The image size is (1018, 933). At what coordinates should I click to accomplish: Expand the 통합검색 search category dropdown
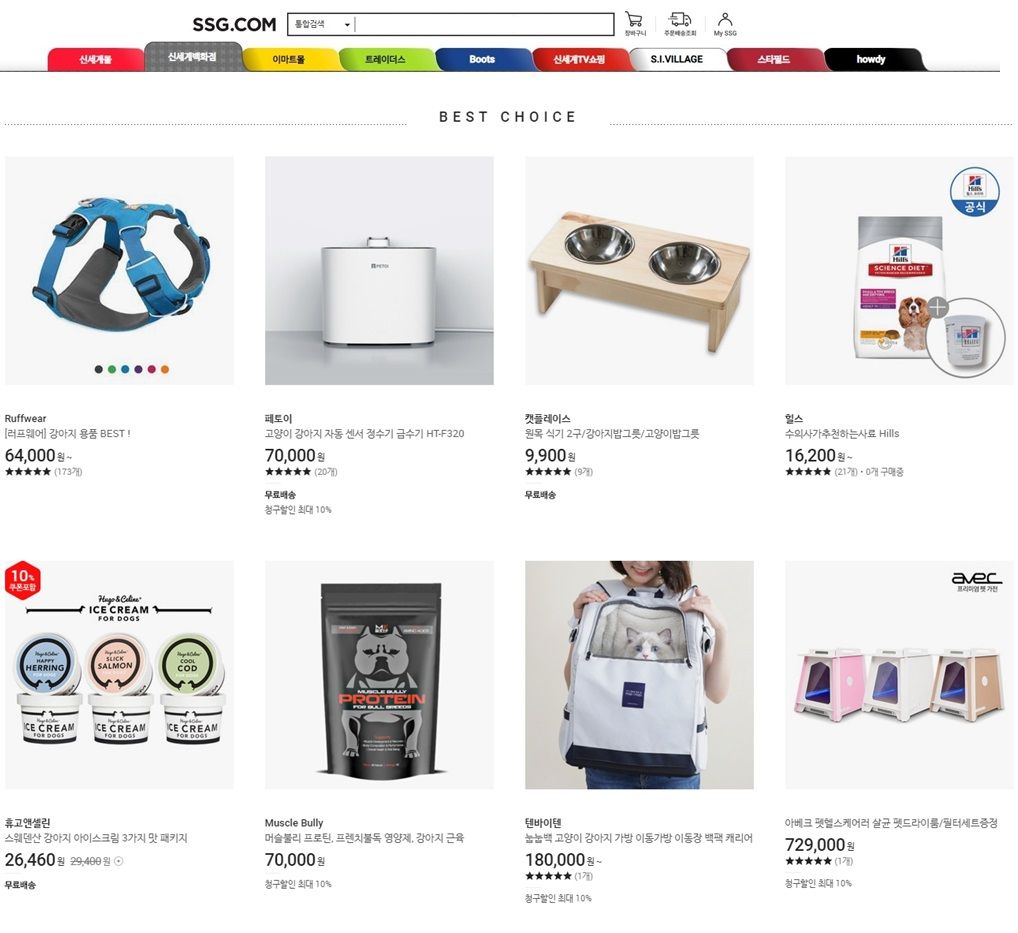321,25
